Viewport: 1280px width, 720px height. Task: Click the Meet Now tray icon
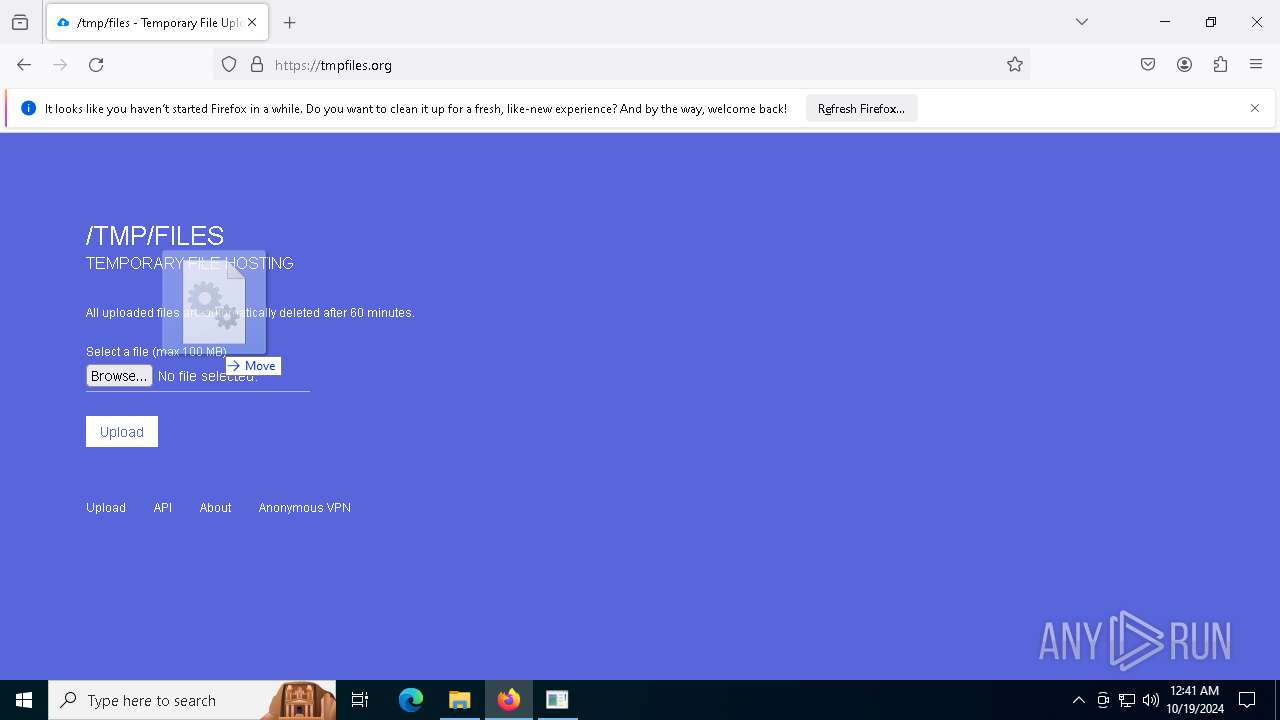(1103, 700)
